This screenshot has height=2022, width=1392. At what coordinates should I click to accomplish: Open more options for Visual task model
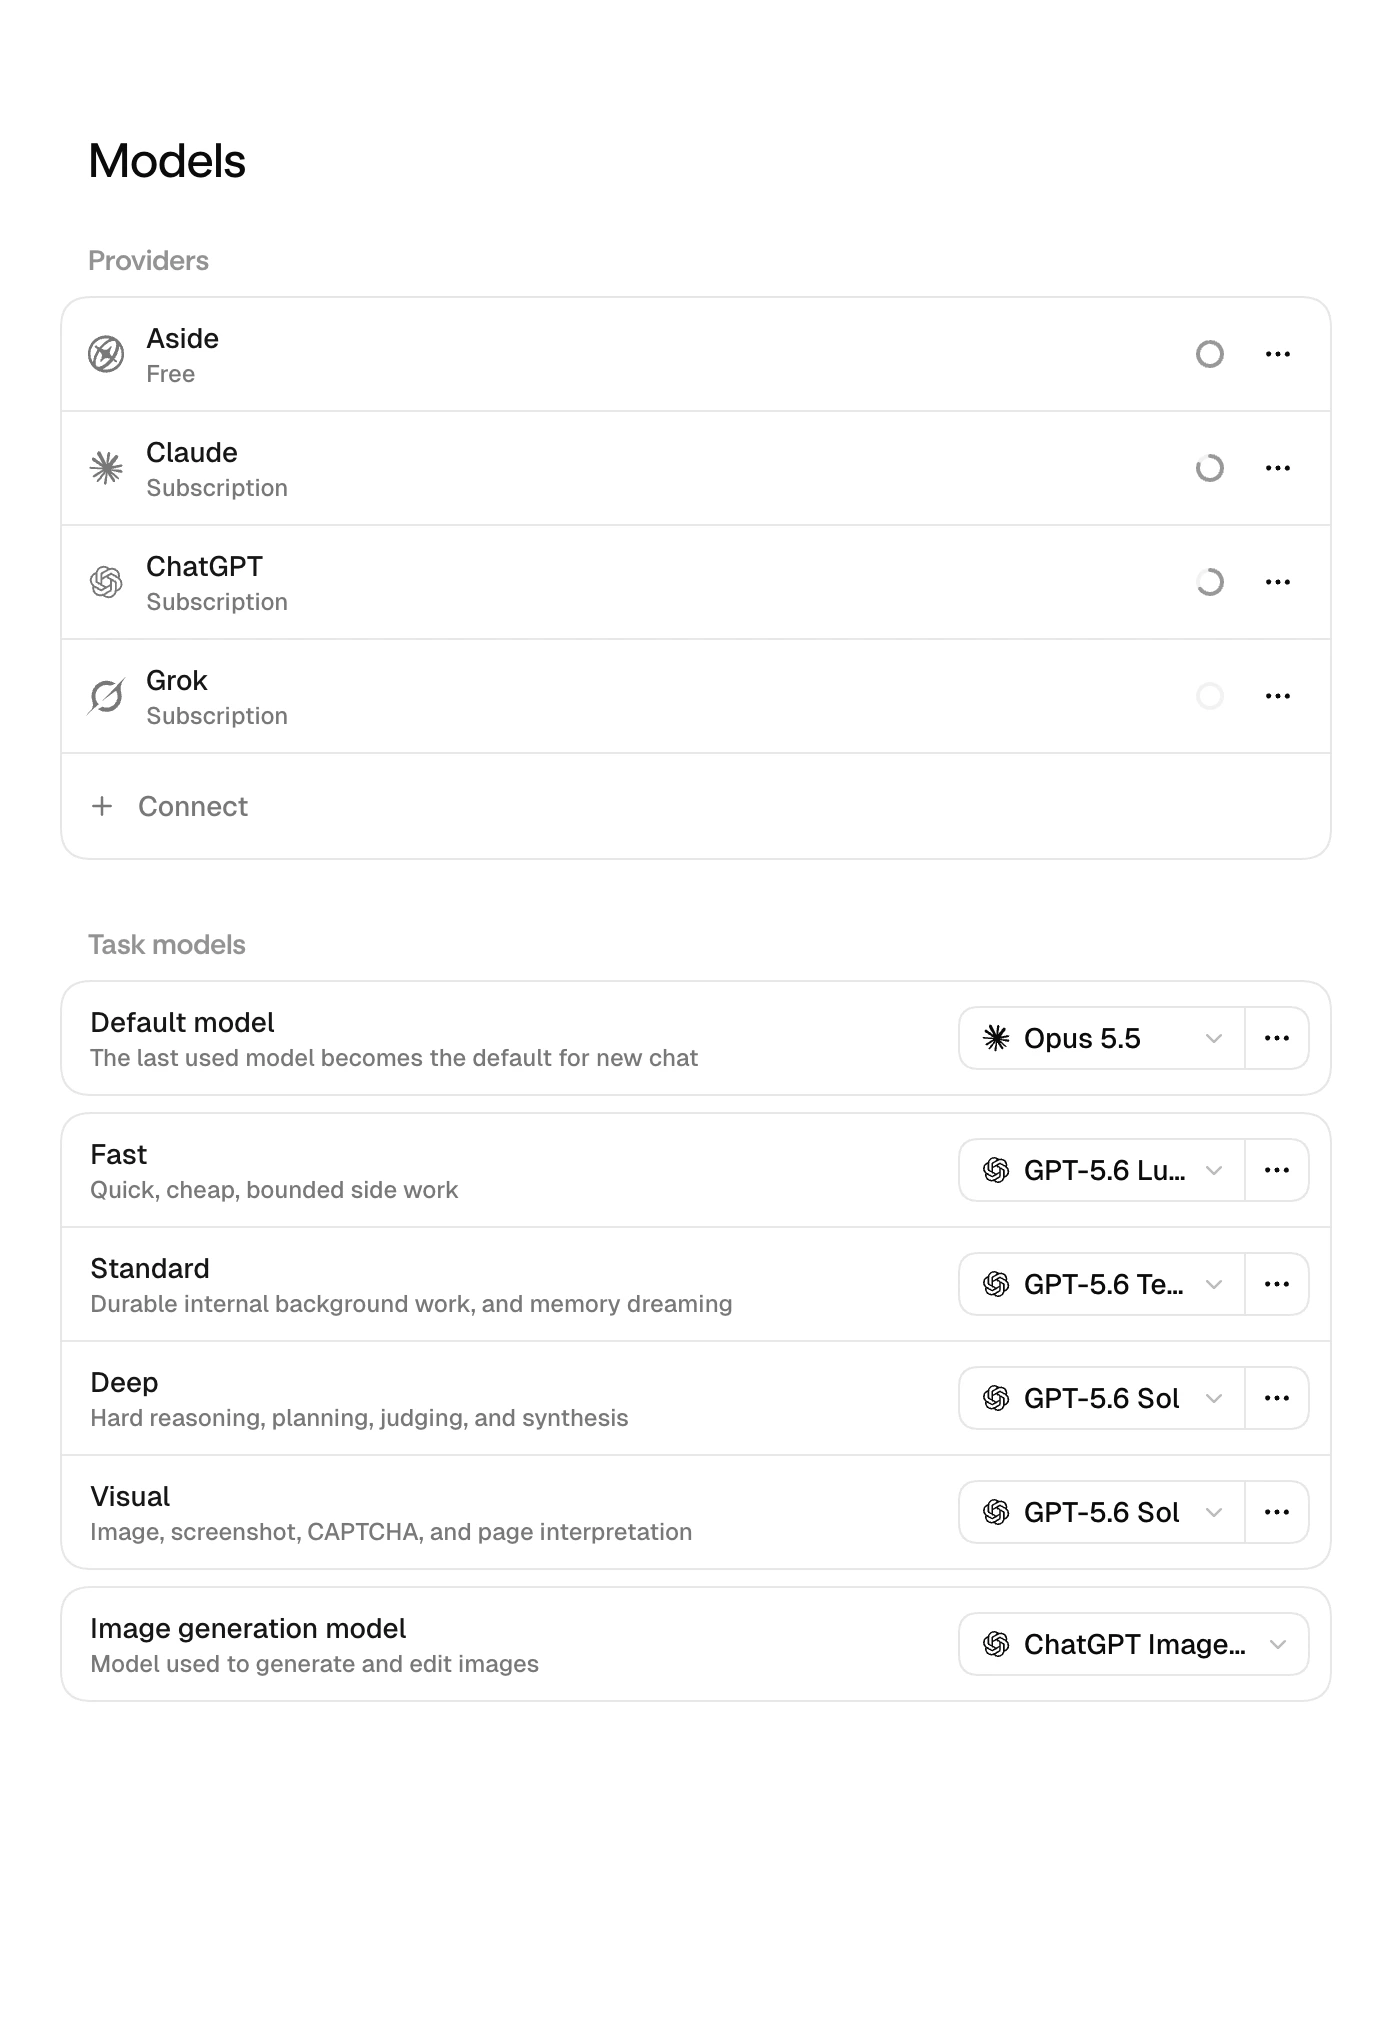pyautogui.click(x=1277, y=1512)
